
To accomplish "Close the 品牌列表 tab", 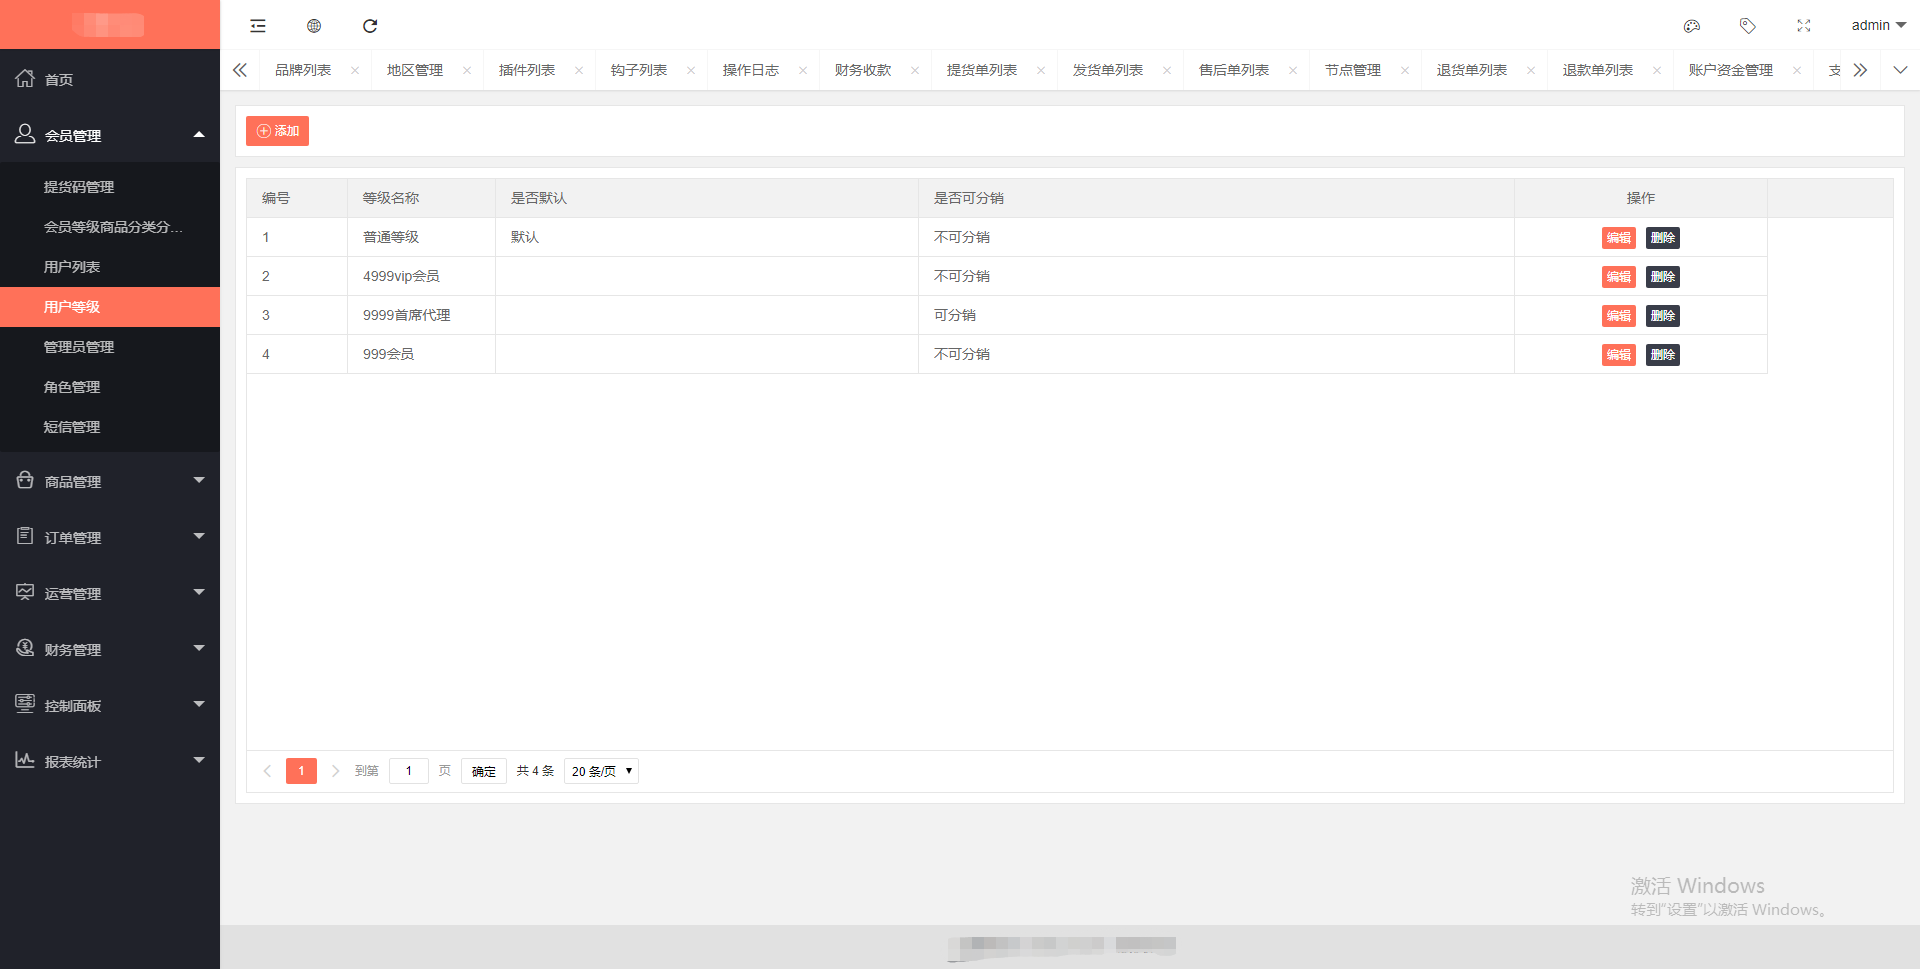I will (x=355, y=70).
